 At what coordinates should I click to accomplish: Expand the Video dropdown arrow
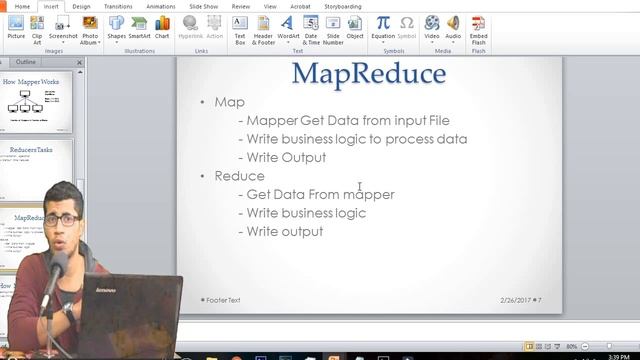(431, 42)
